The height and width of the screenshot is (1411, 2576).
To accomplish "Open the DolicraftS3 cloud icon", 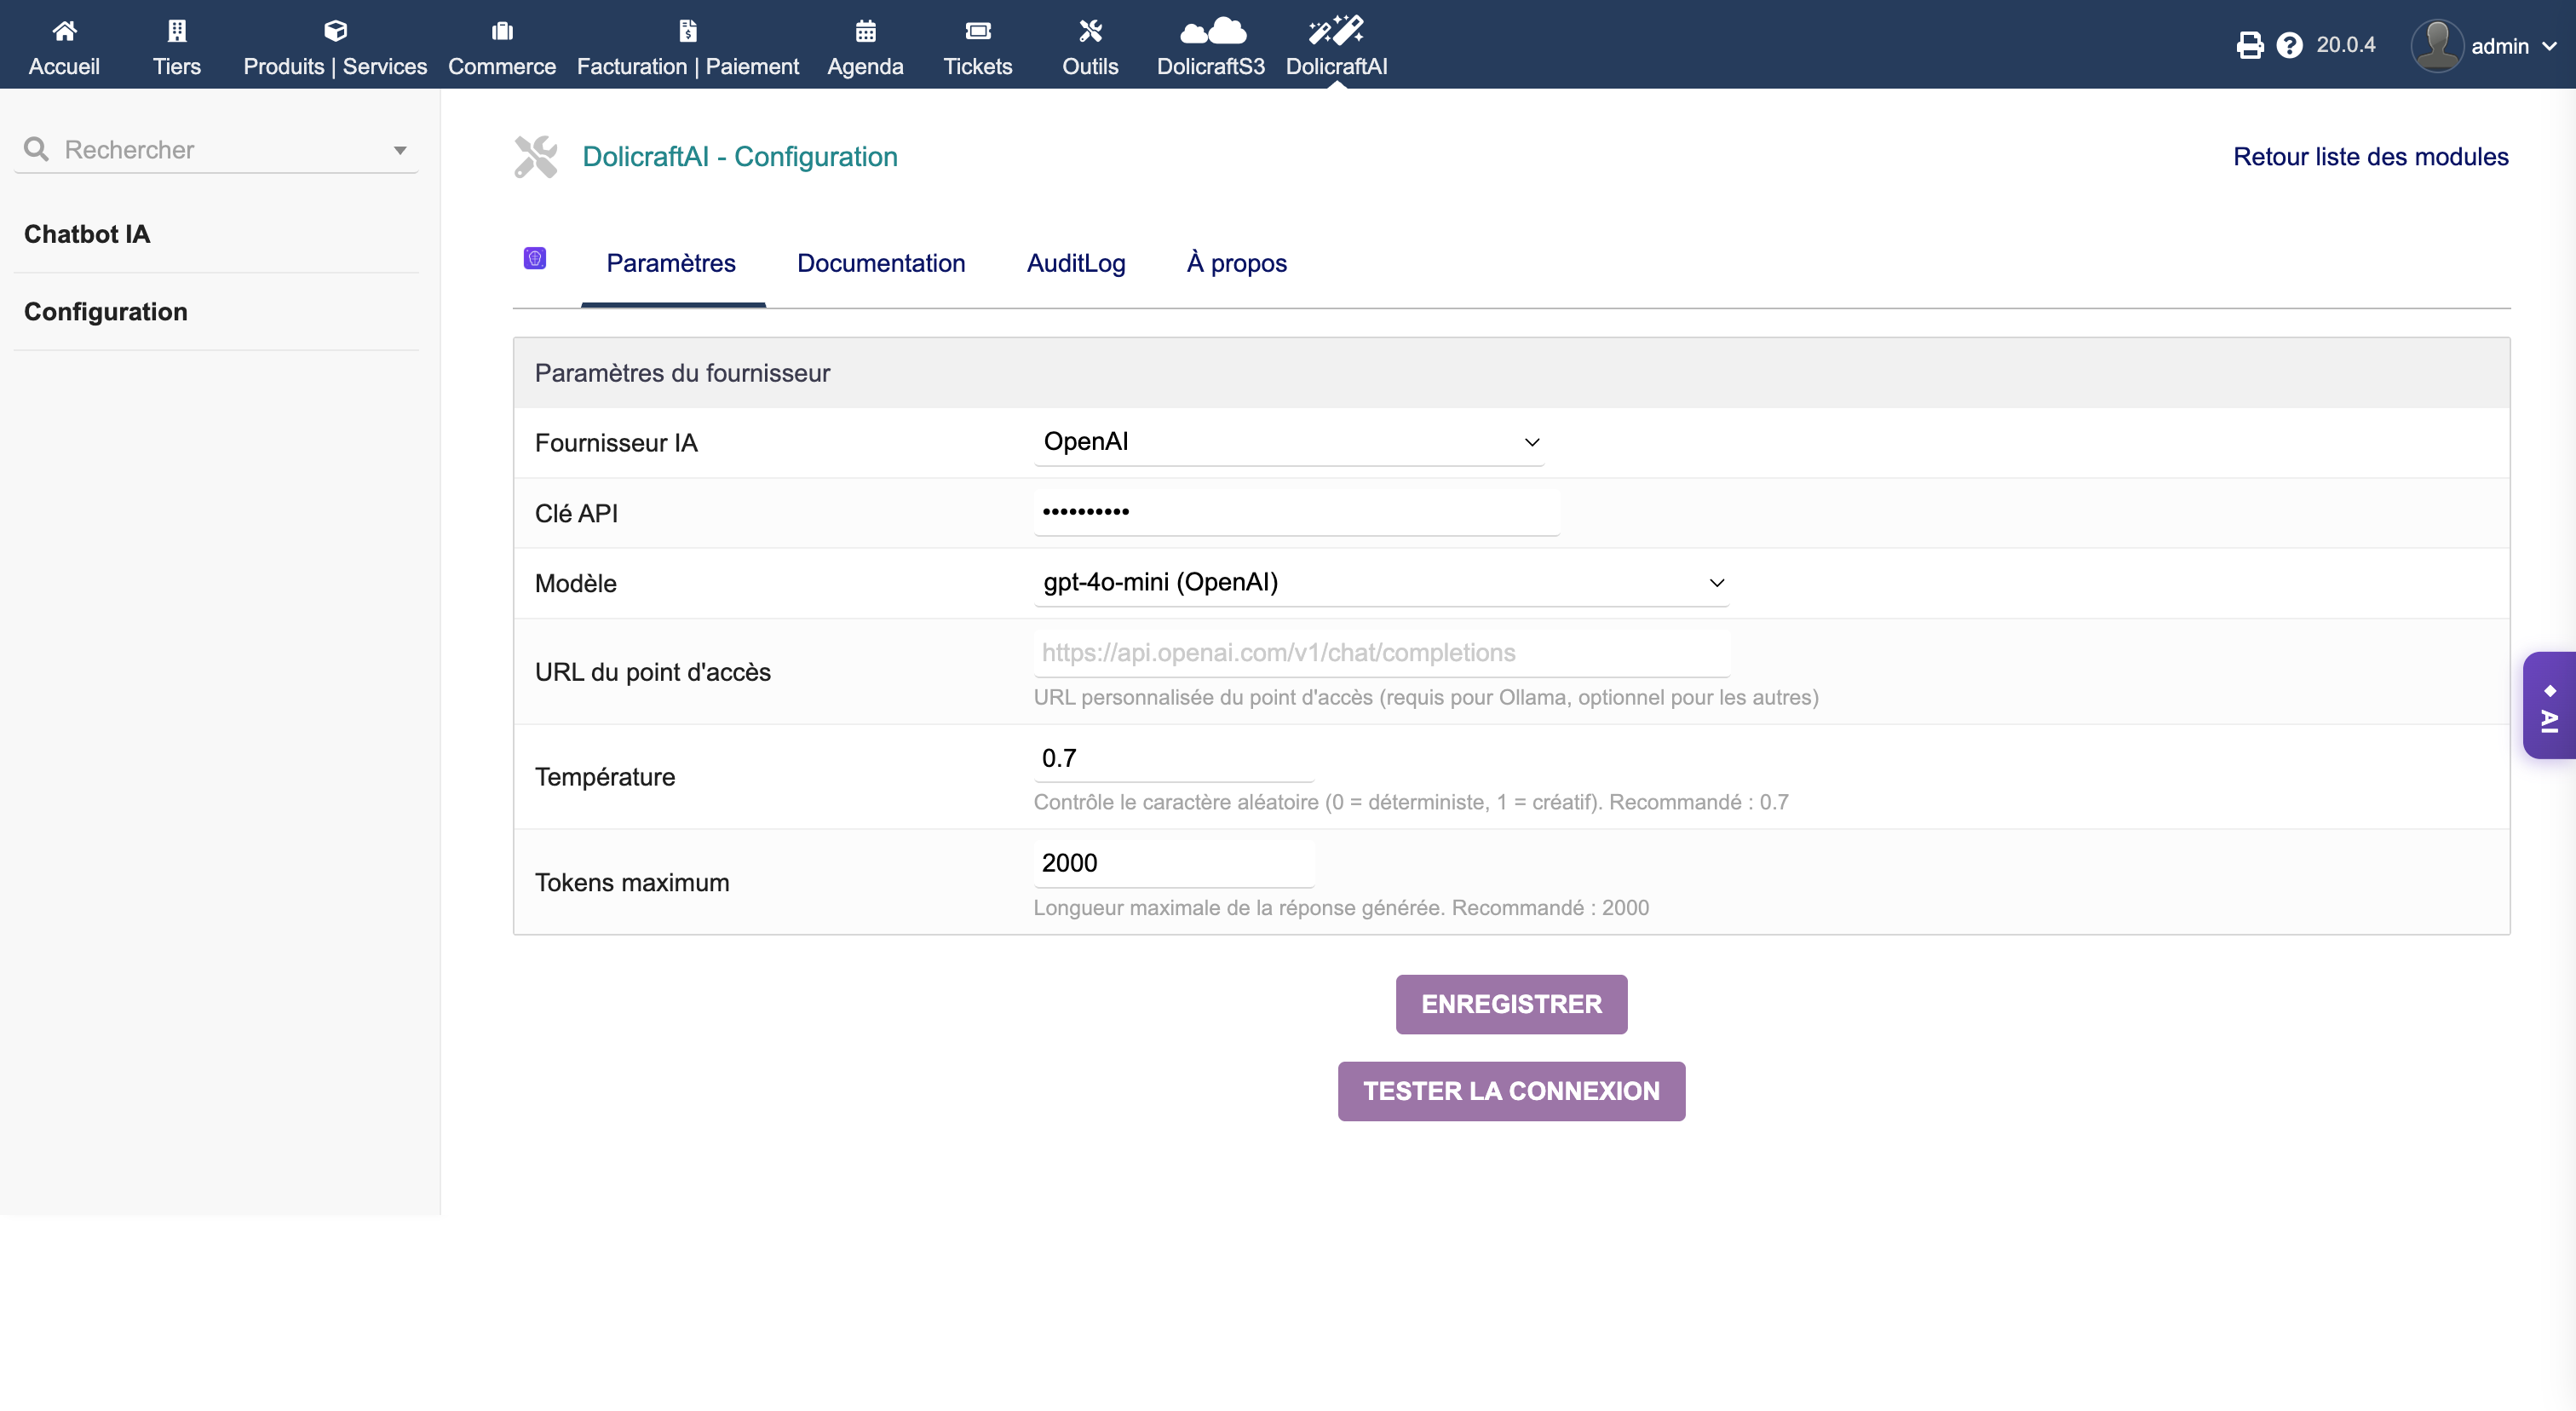I will click(x=1211, y=31).
